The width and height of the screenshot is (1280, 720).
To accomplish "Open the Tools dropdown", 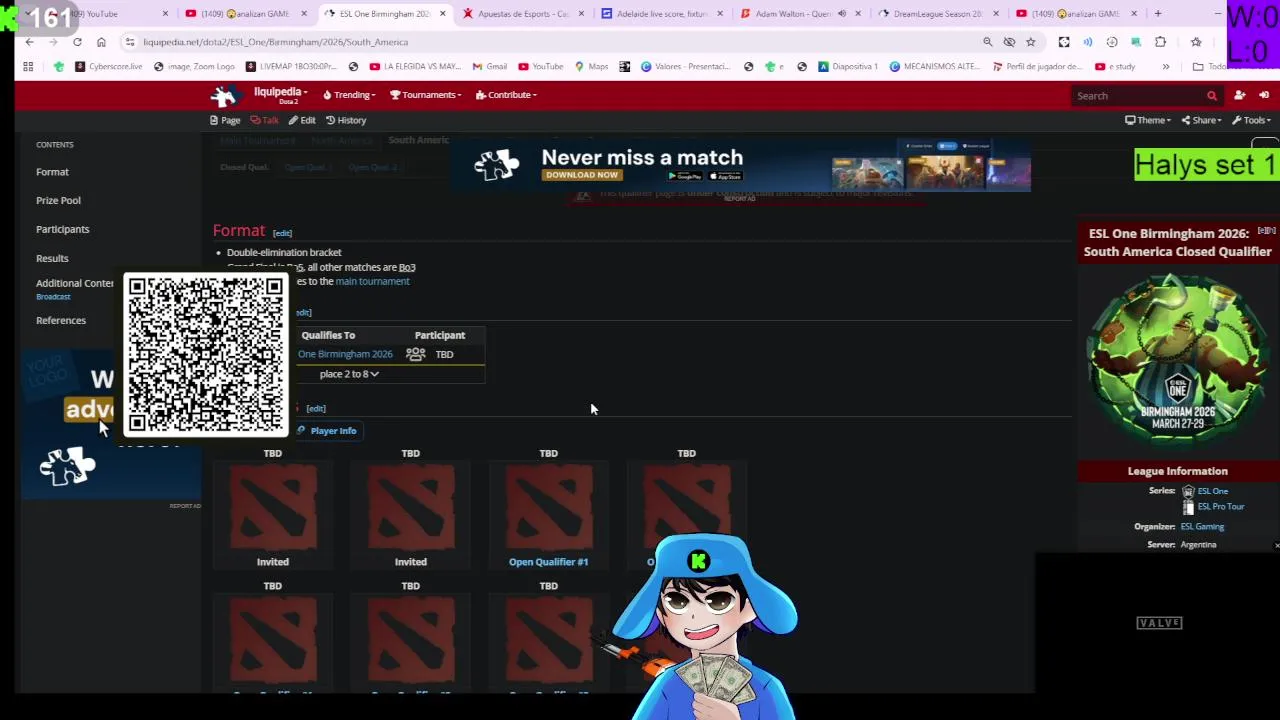I will pos(1251,120).
